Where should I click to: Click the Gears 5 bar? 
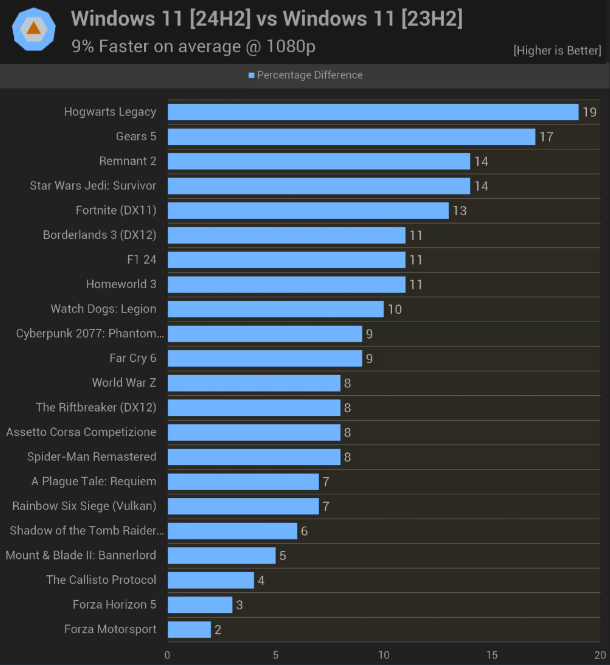click(x=351, y=136)
